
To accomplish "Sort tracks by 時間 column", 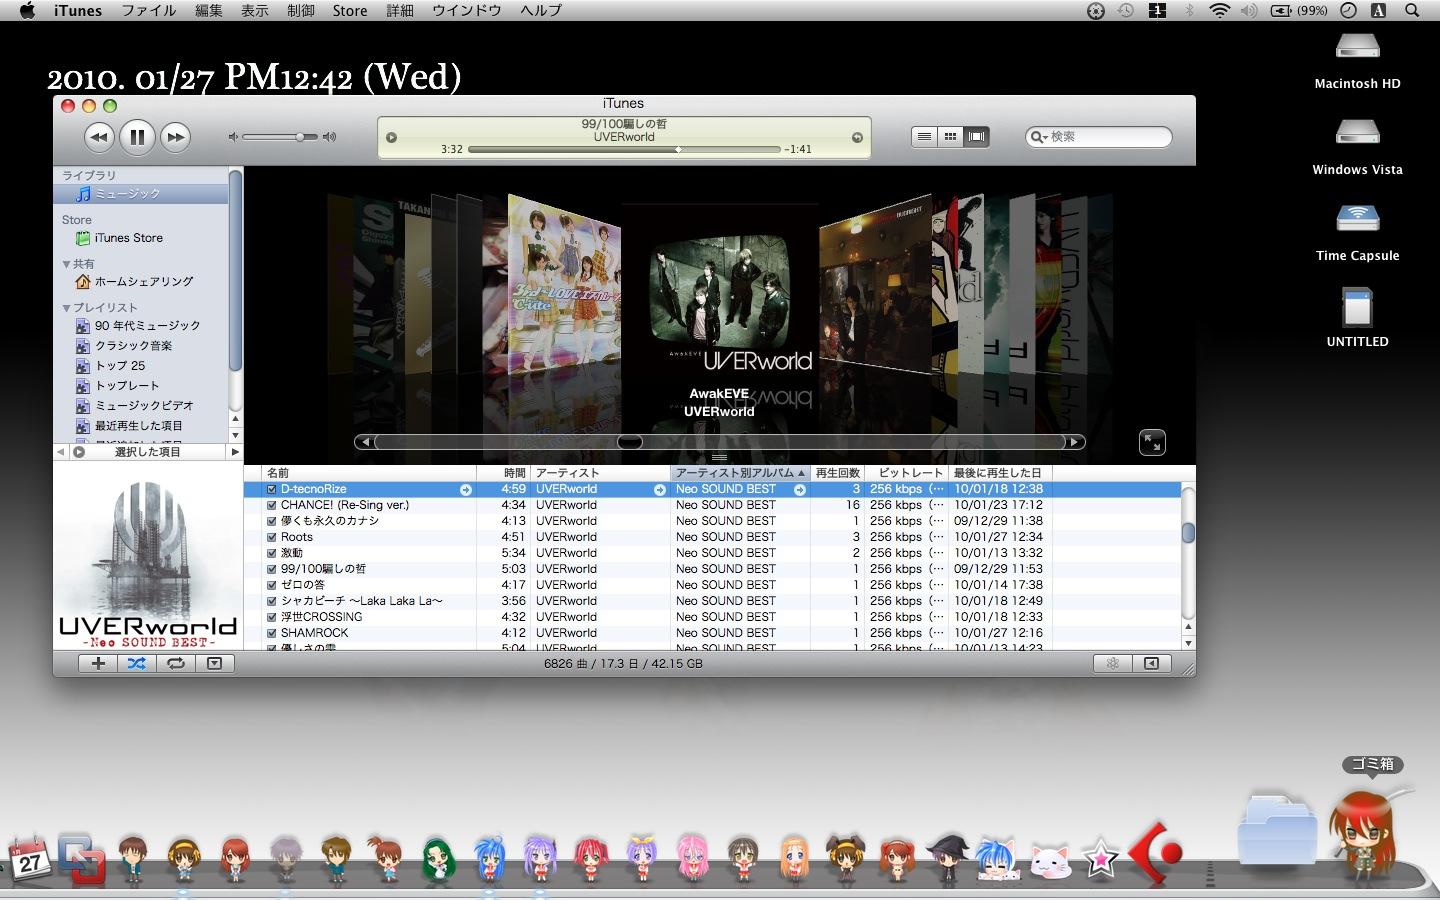I will 503,473.
